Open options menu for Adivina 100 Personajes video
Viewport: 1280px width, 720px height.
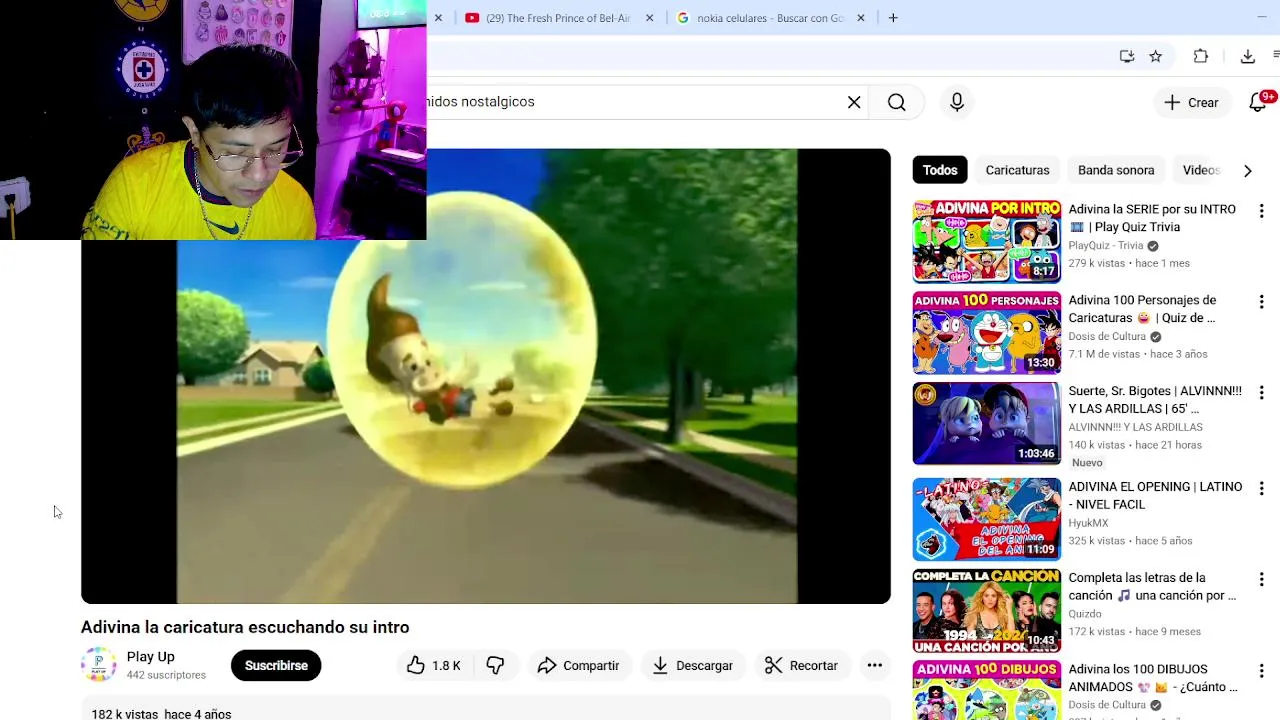(1261, 302)
